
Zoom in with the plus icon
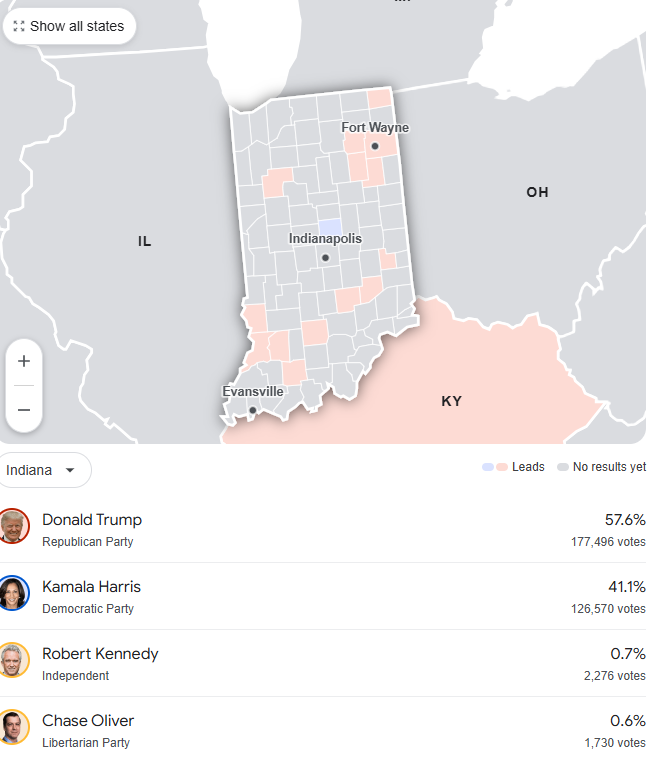pyautogui.click(x=24, y=361)
